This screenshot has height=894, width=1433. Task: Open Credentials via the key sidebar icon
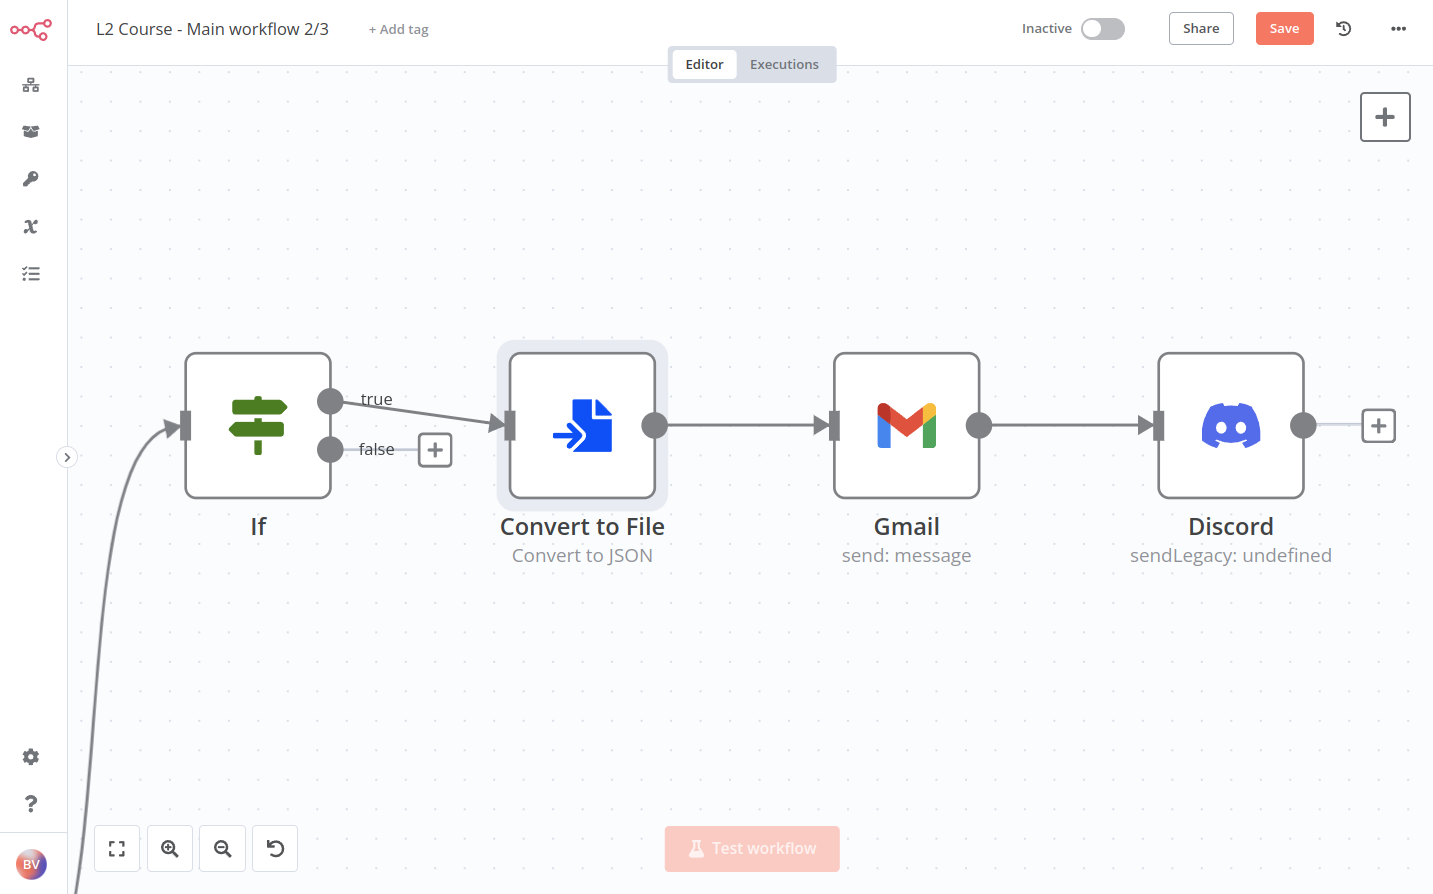point(30,178)
